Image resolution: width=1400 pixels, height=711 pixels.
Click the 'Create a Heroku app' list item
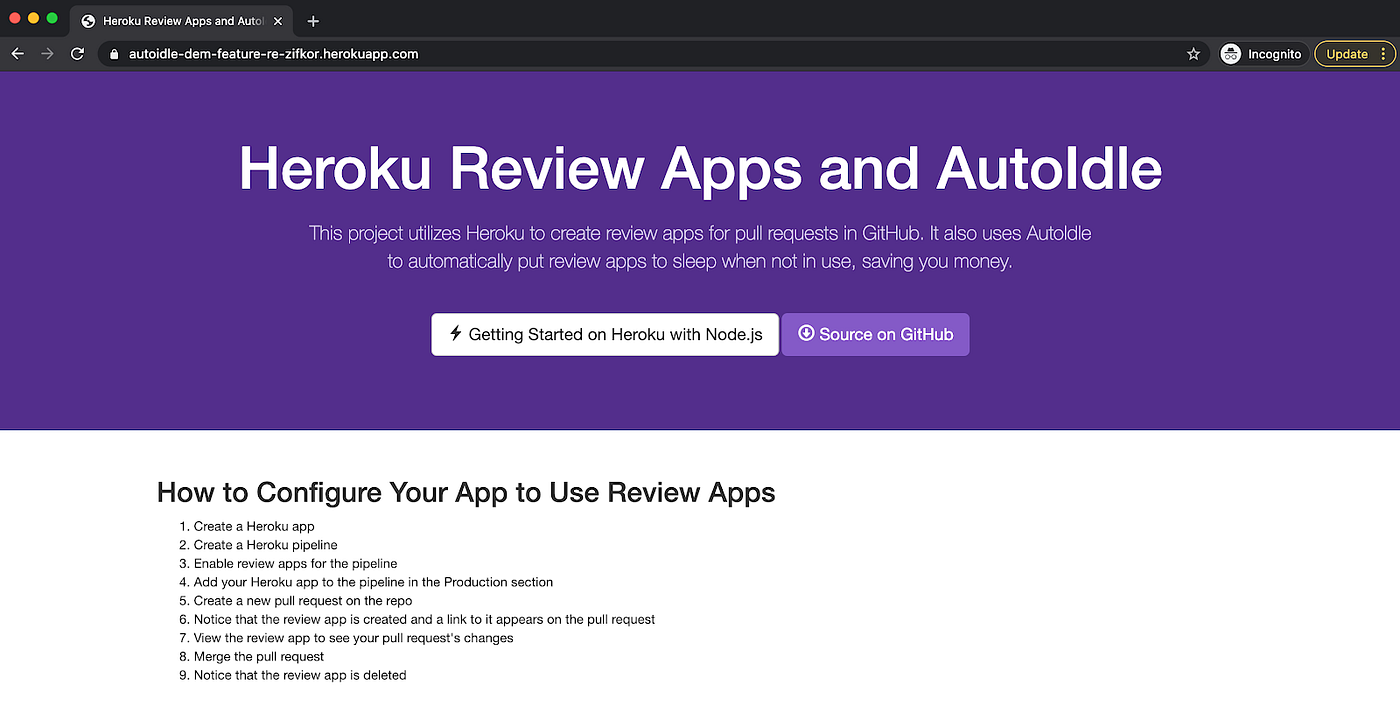click(x=254, y=526)
